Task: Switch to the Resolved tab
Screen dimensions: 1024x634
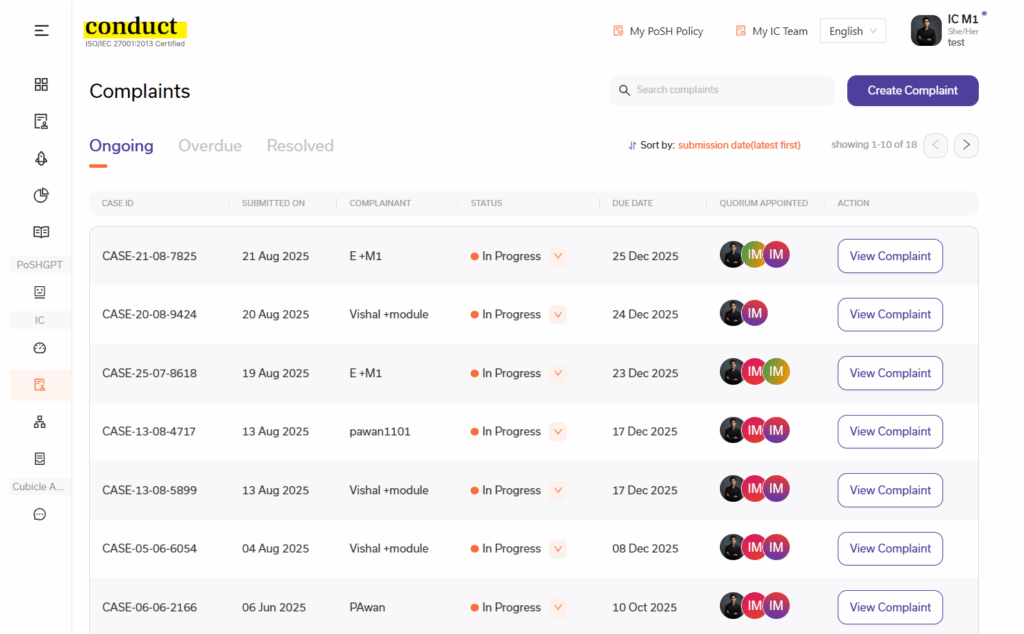Action: (x=300, y=146)
